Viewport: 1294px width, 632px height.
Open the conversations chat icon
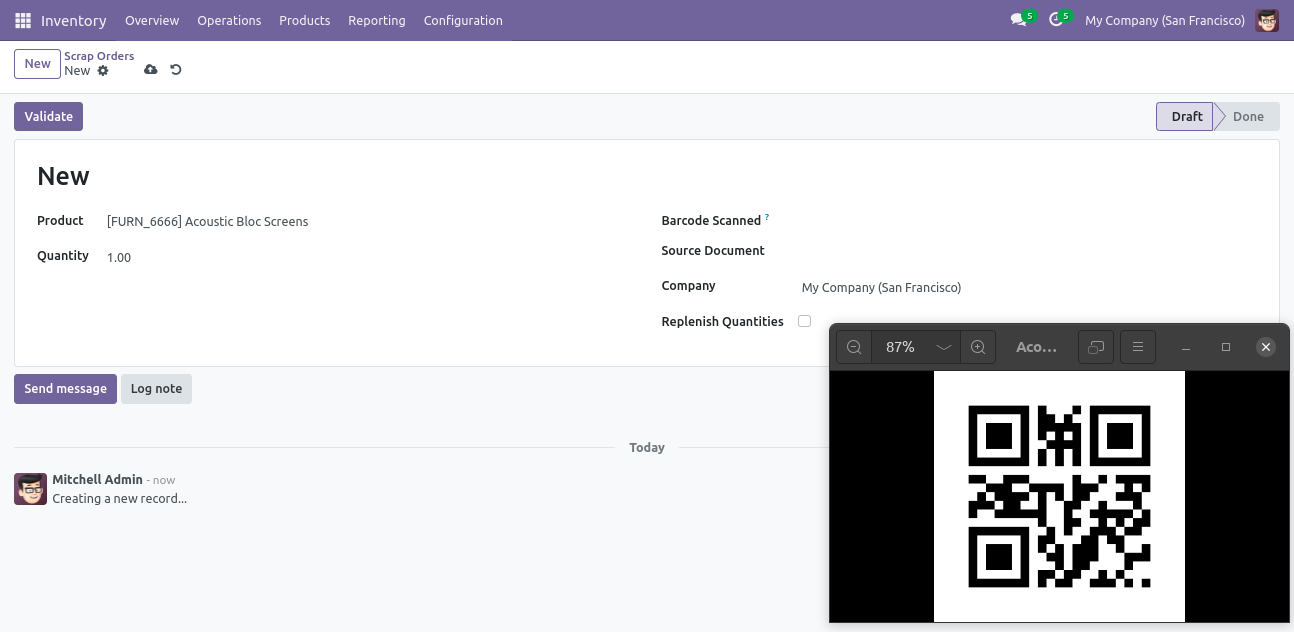(x=1019, y=20)
